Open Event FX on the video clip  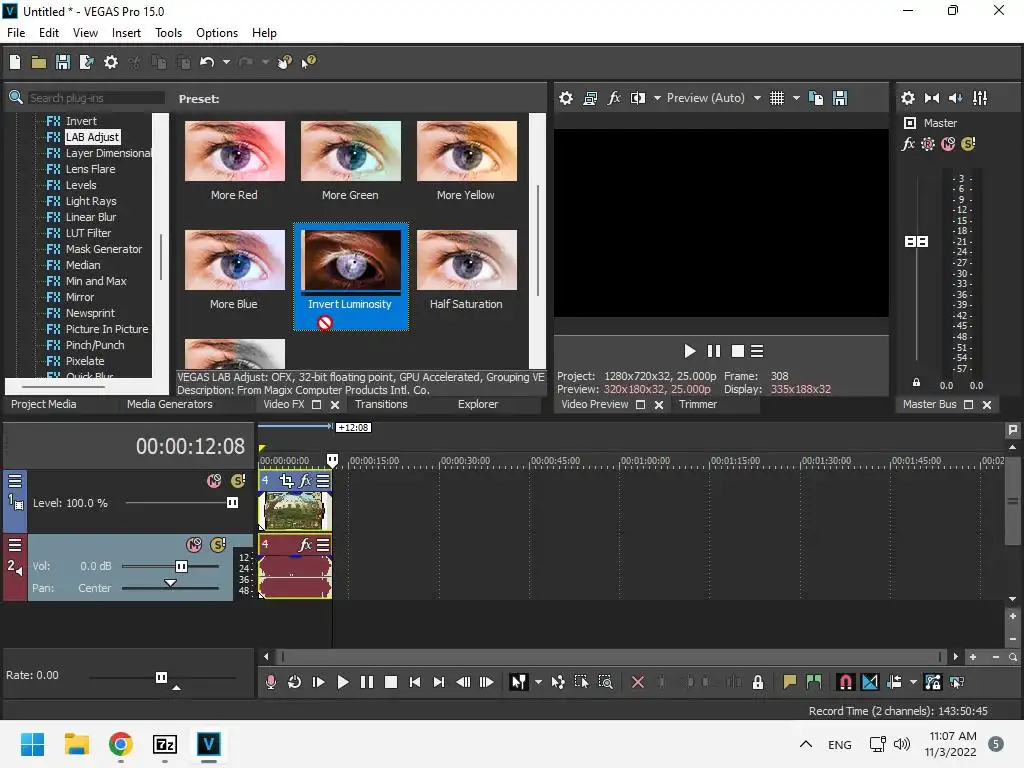pos(305,481)
